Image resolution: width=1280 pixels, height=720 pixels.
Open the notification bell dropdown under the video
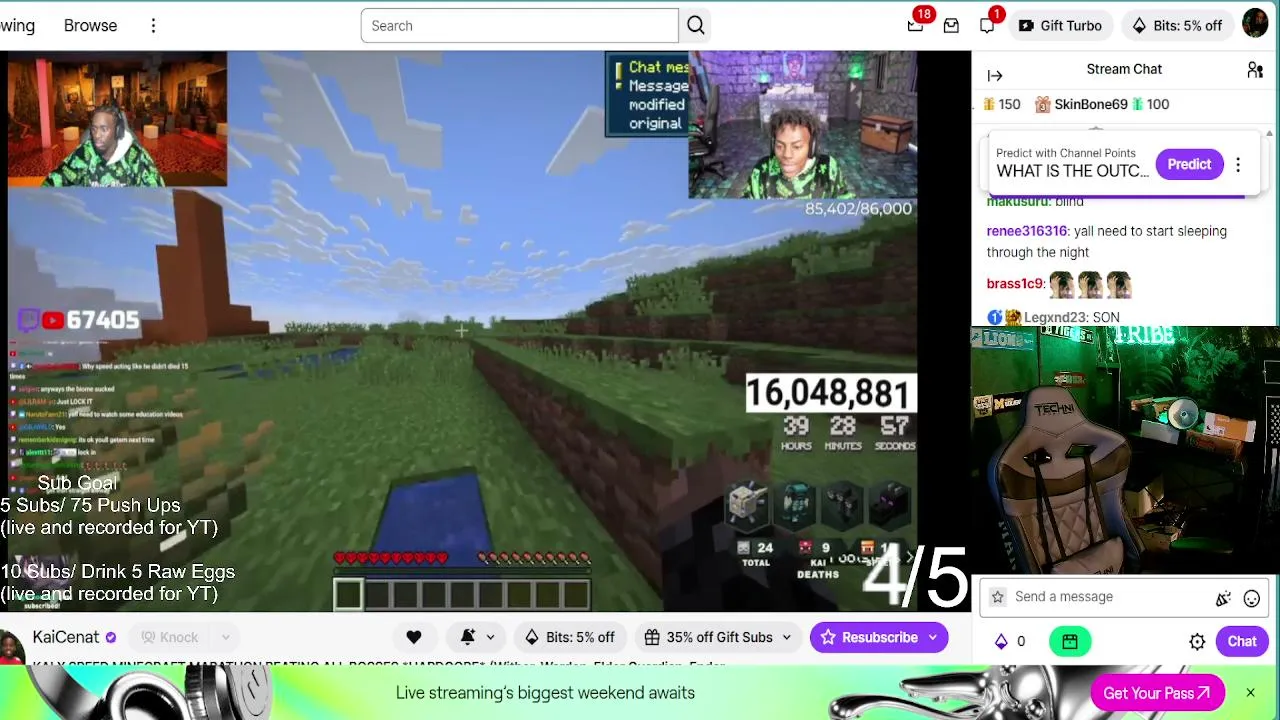(477, 637)
